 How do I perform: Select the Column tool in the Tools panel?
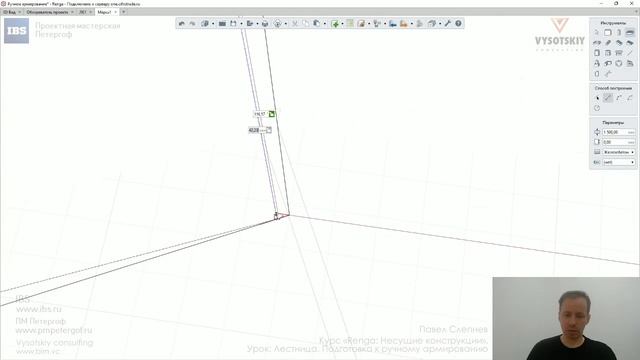pos(619,33)
